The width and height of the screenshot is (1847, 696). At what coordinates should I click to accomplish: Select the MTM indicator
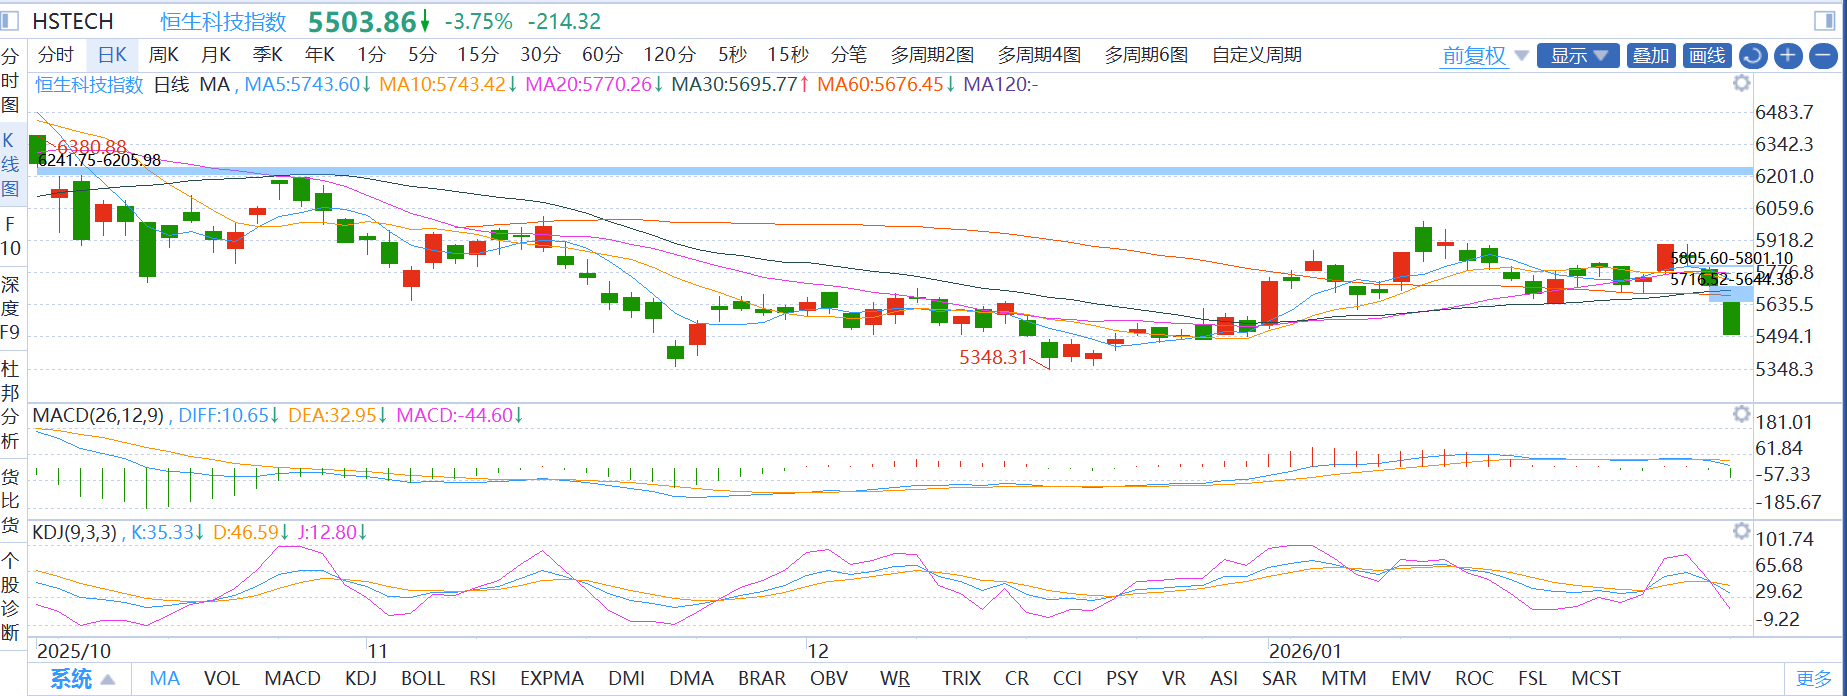click(x=1343, y=678)
